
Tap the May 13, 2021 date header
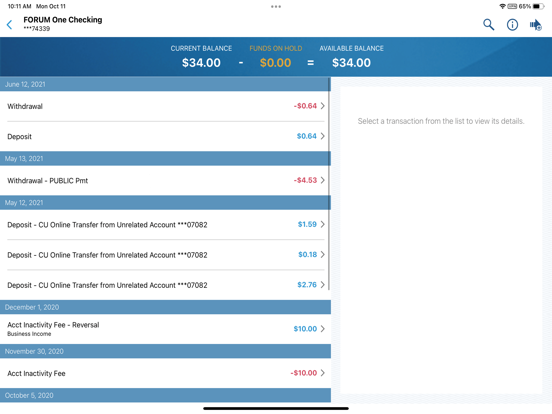coord(165,158)
